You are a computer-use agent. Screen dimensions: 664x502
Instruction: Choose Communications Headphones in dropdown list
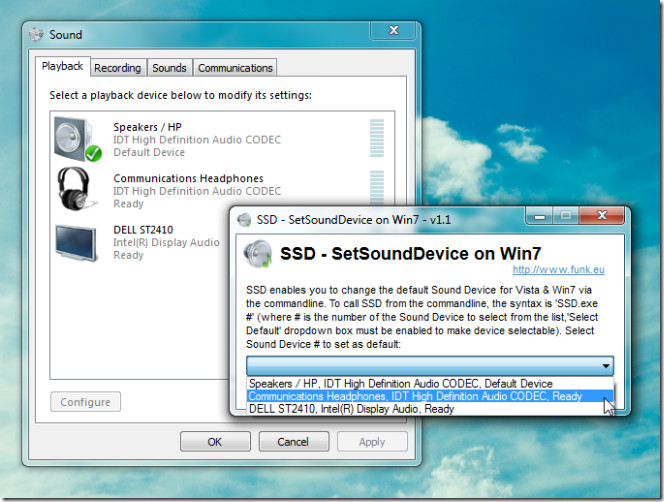[x=429, y=396]
